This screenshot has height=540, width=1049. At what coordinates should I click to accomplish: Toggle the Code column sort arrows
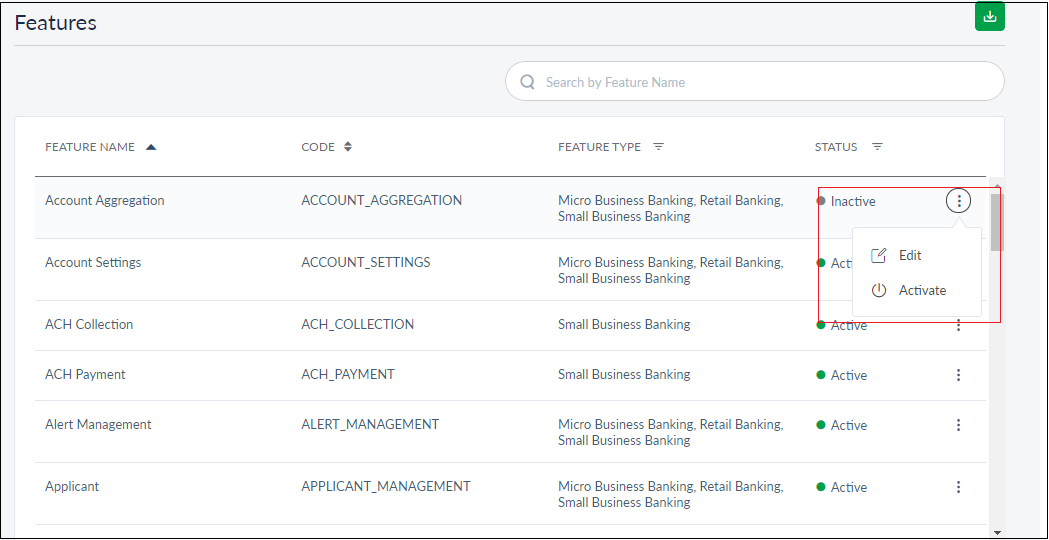point(348,147)
